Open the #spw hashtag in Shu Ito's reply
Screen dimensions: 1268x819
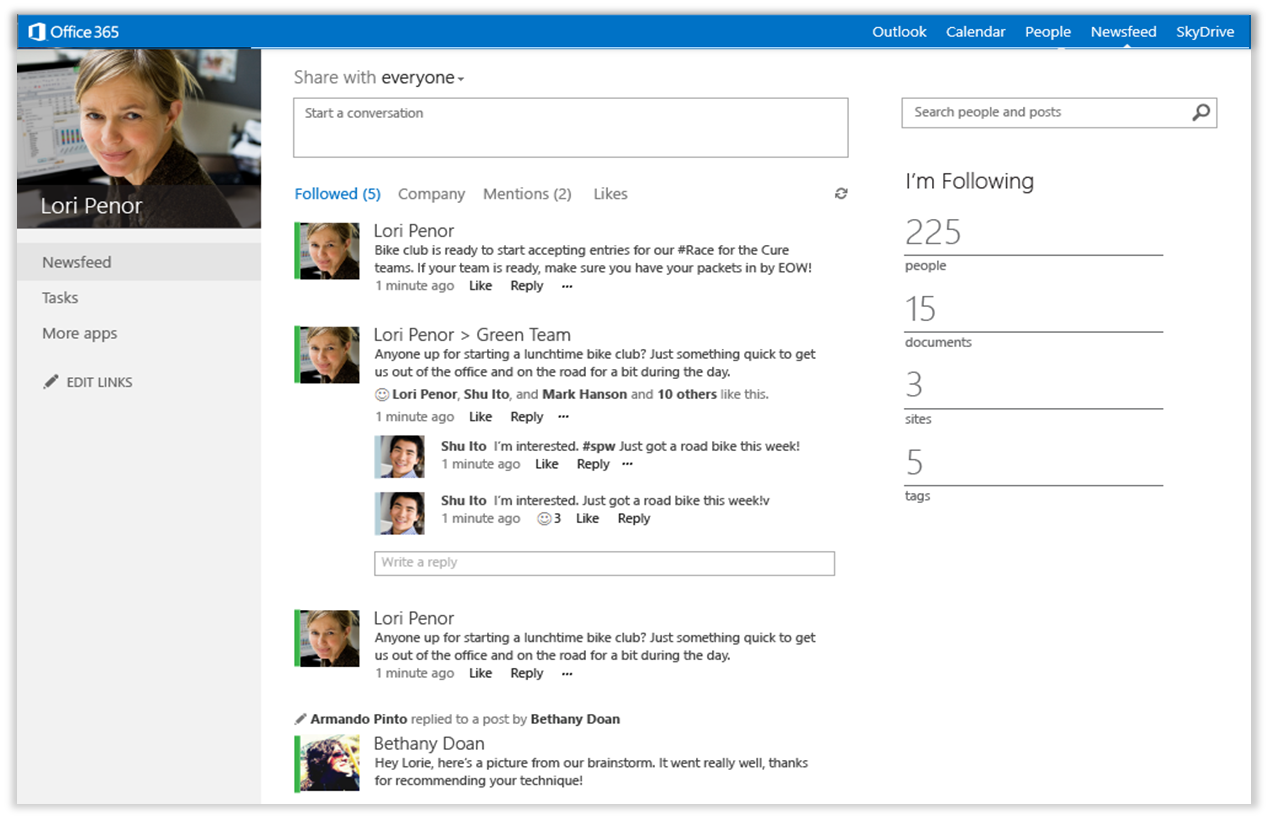point(598,446)
